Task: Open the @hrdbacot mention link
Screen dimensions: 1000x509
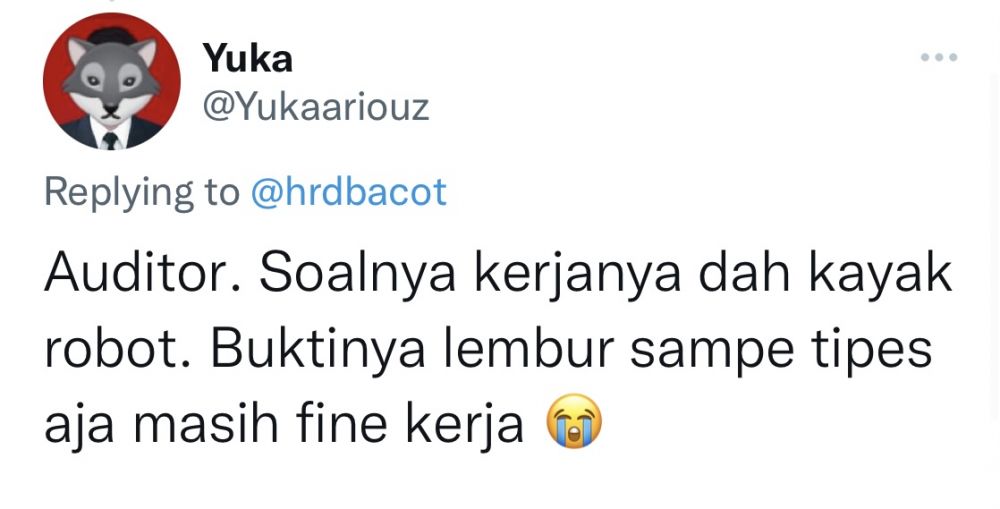Action: [x=349, y=192]
